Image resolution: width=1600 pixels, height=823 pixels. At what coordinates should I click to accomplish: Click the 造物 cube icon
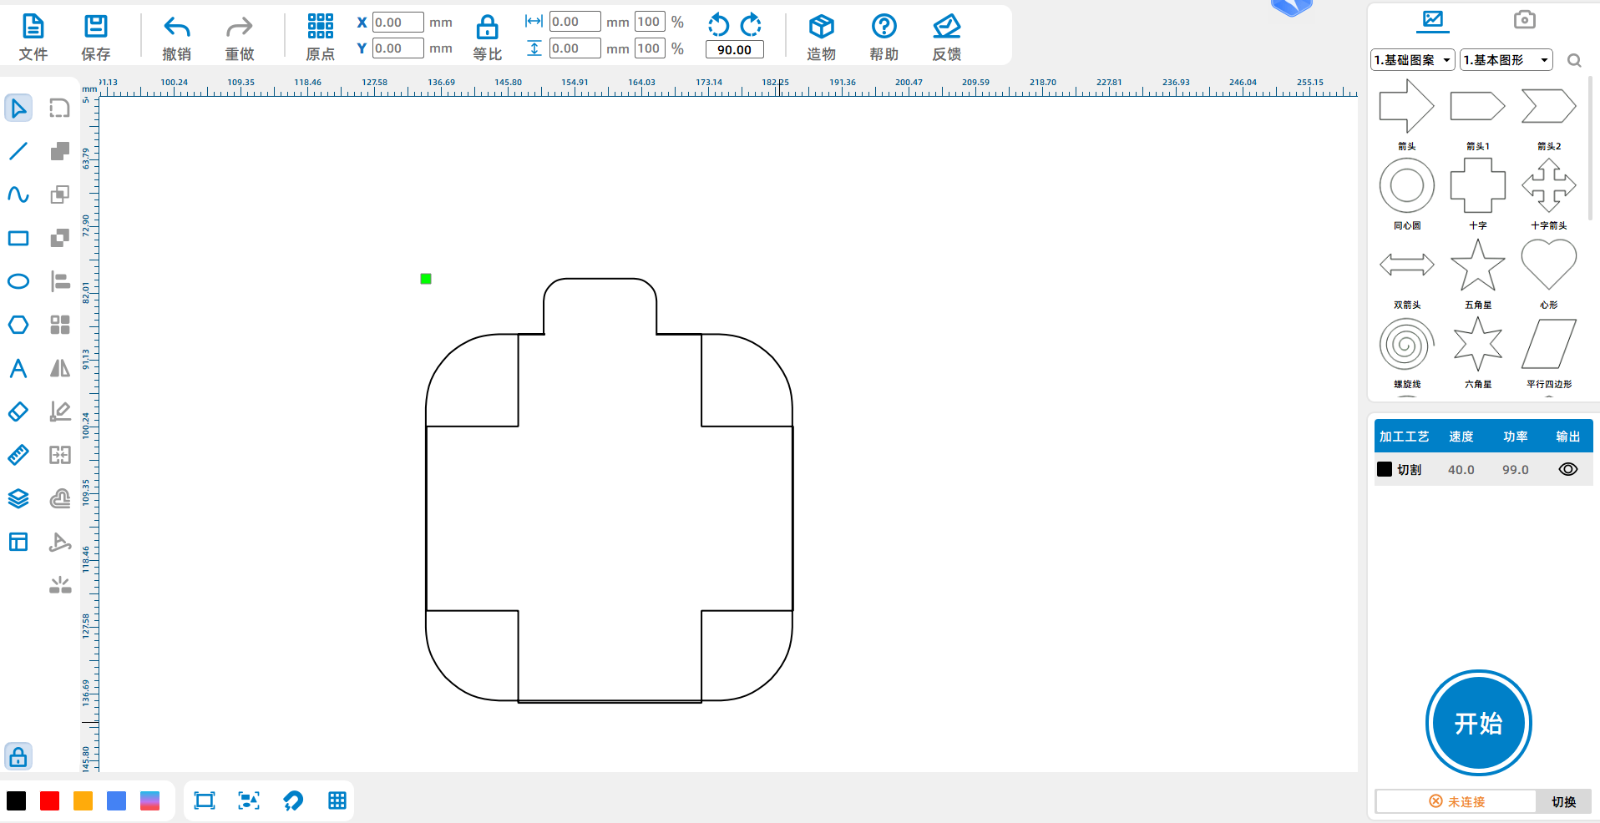tap(821, 27)
